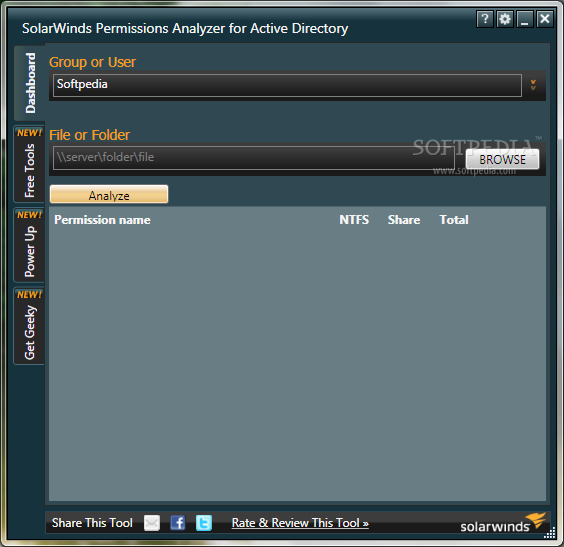
Task: Minimize the Permissions Analyzer window
Action: [x=525, y=19]
